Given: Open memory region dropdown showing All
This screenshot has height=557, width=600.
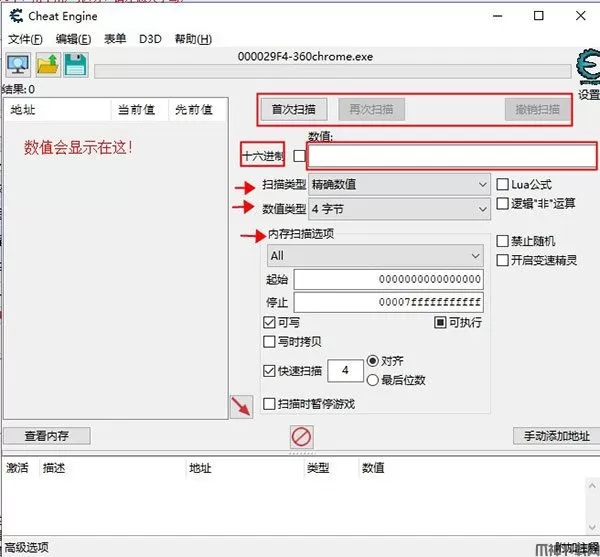Looking at the screenshot, I should 375,256.
